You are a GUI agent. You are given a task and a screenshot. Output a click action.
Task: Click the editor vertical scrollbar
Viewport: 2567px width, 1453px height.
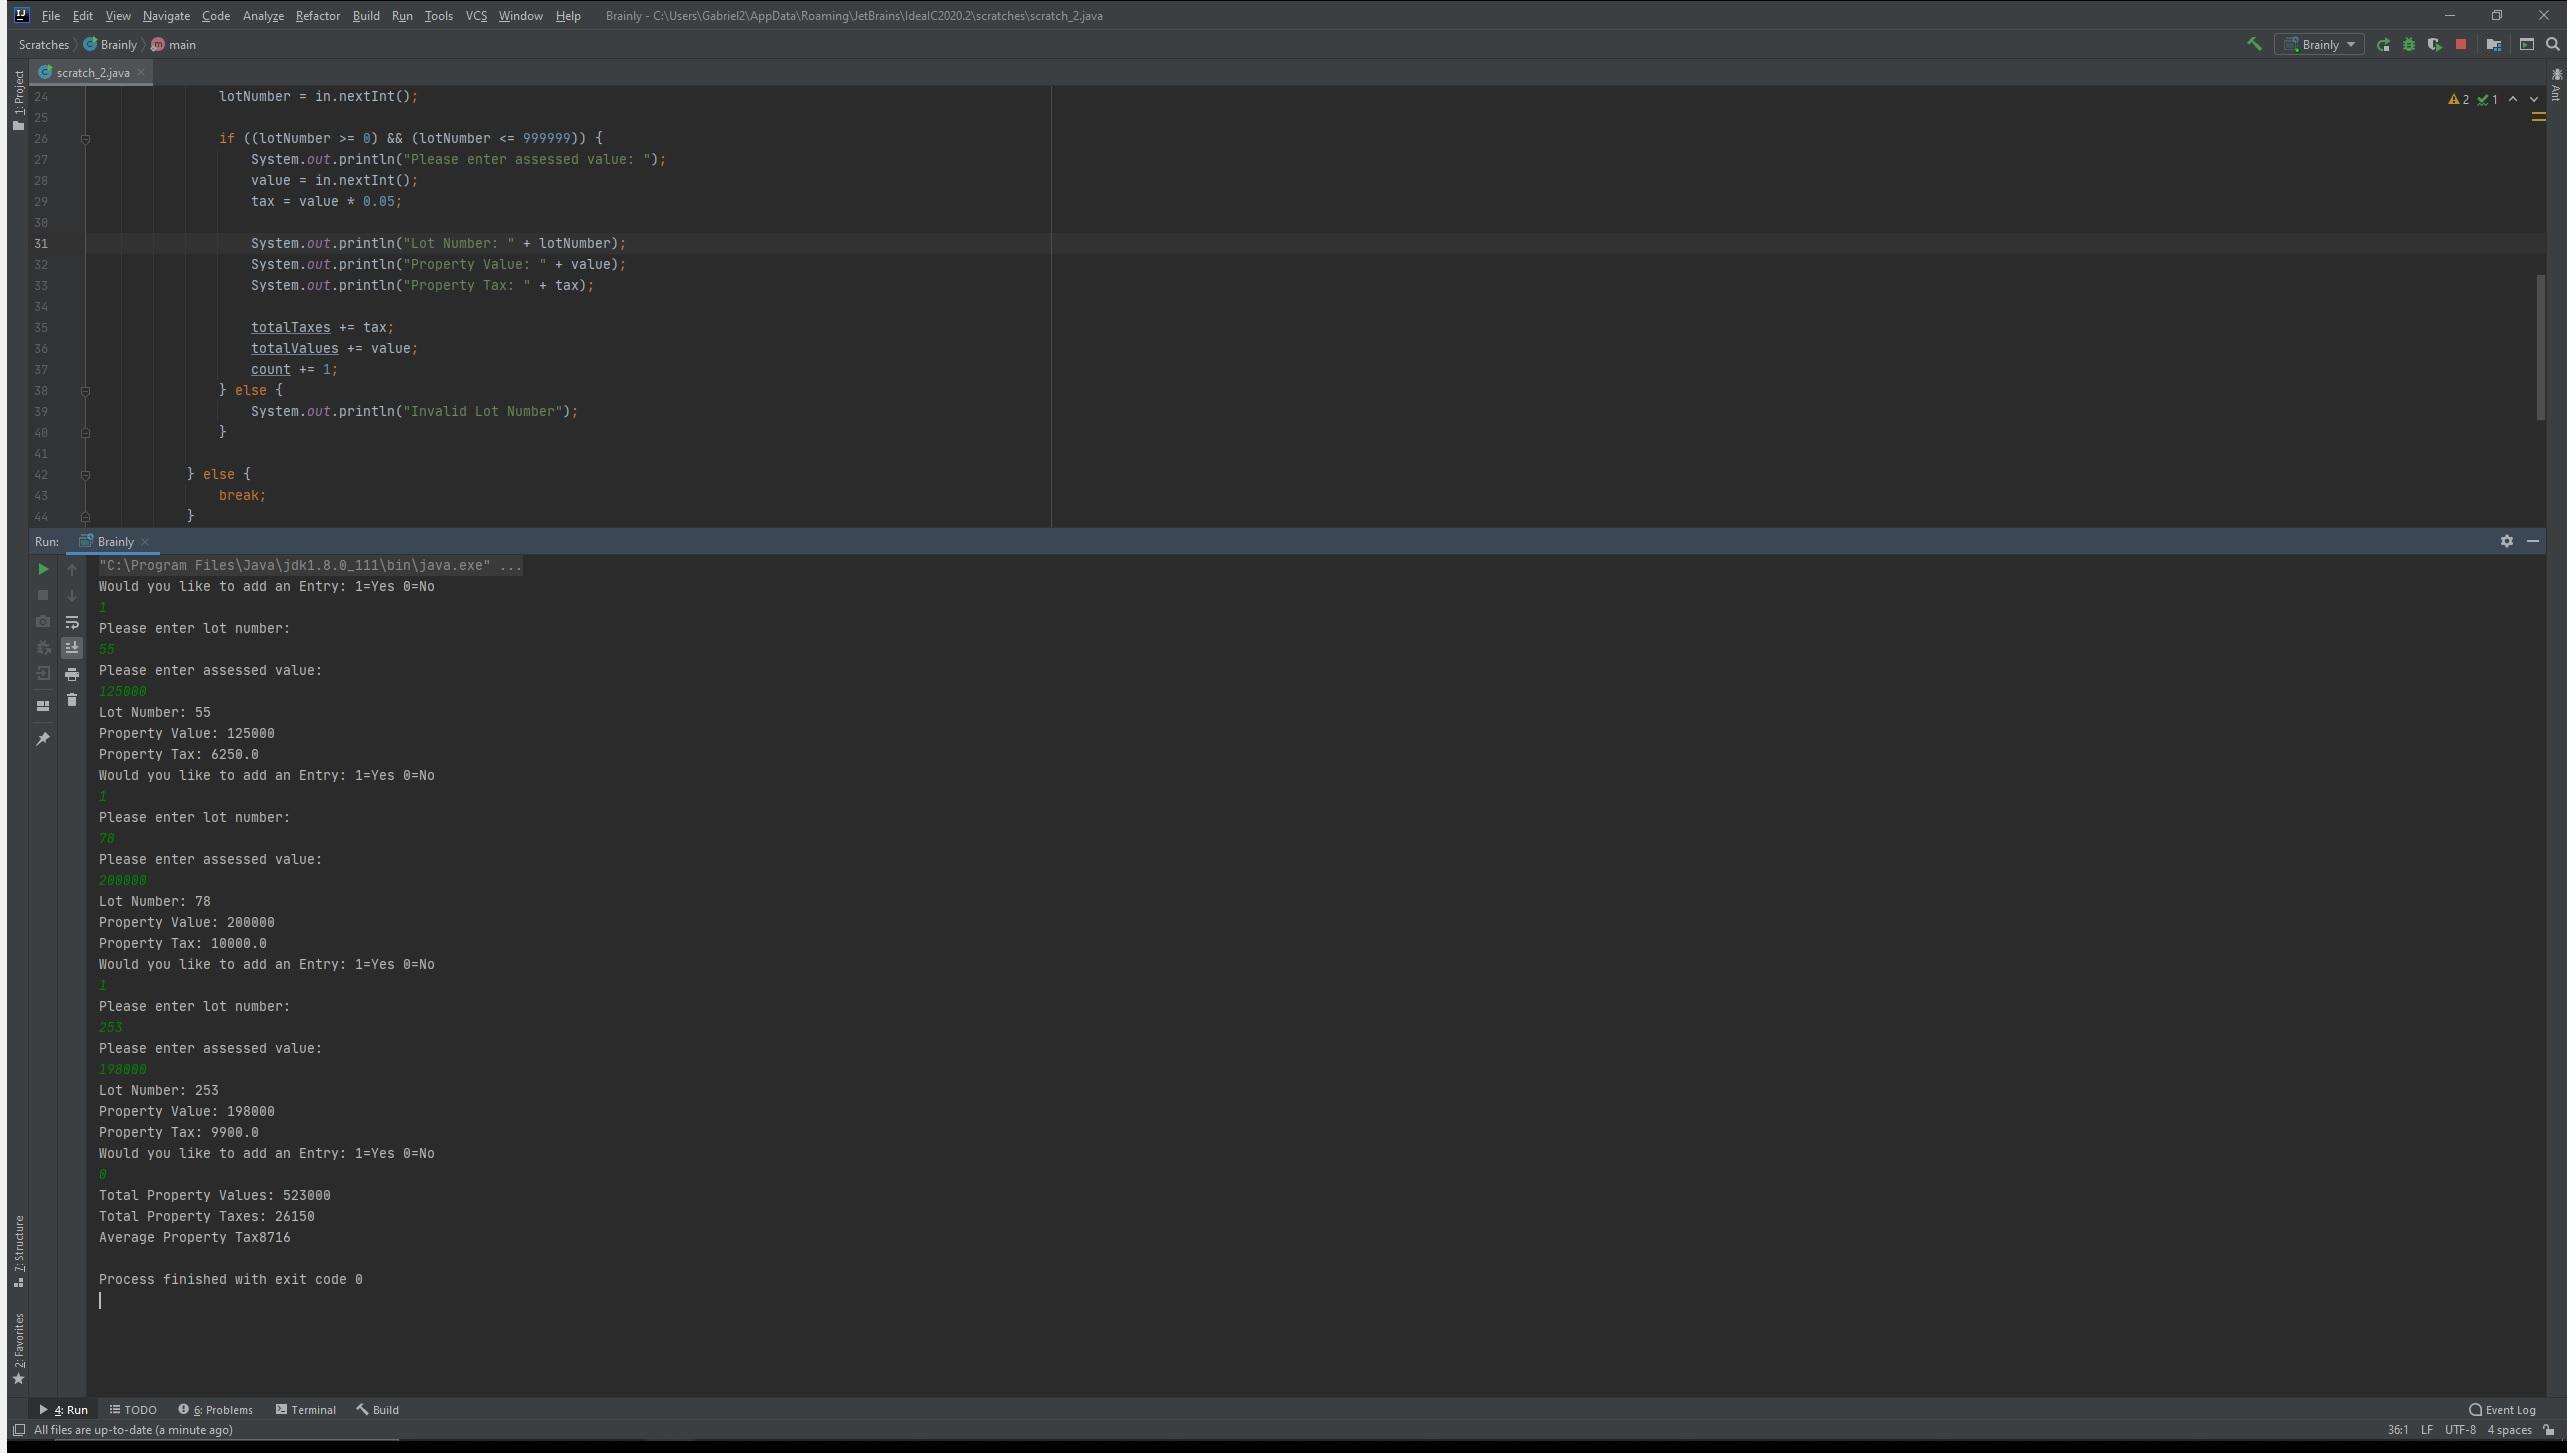tap(2540, 347)
